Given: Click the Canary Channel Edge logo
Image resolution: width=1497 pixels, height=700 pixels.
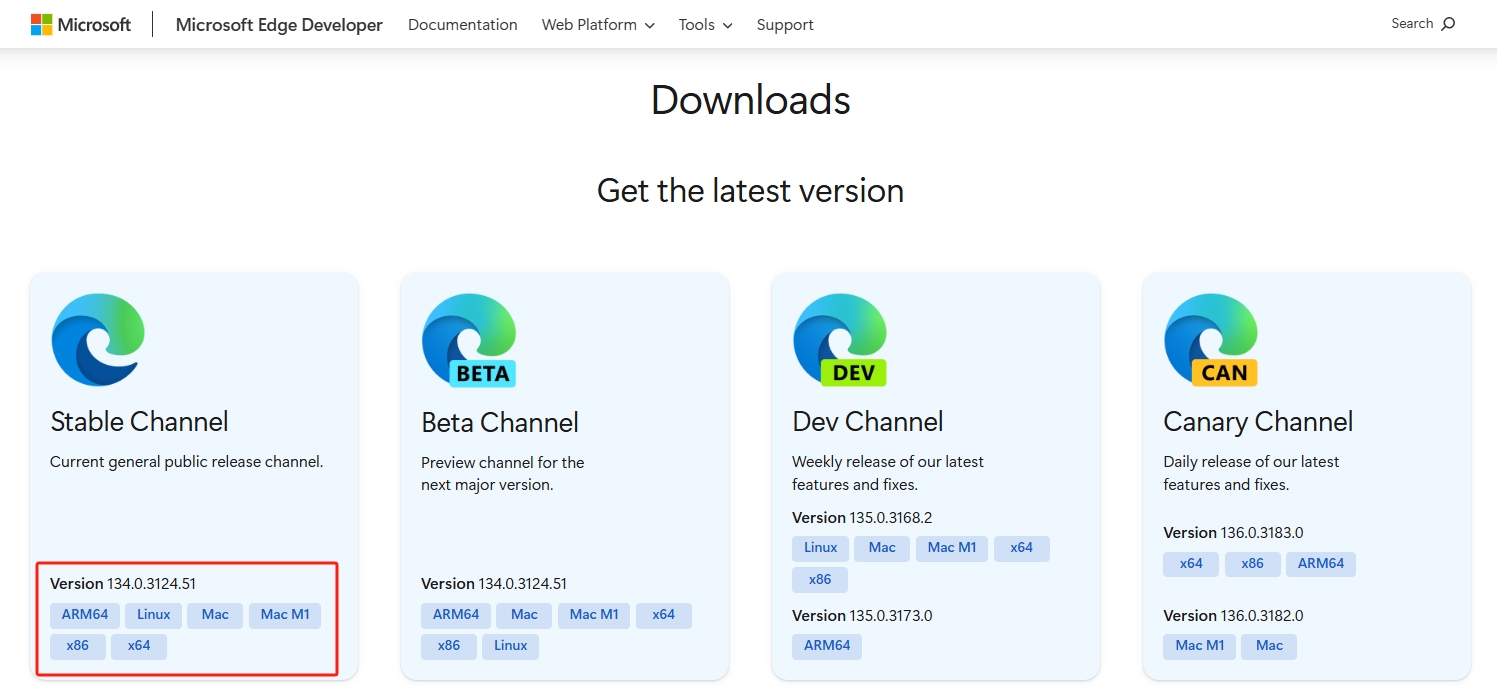Looking at the screenshot, I should (x=1211, y=341).
